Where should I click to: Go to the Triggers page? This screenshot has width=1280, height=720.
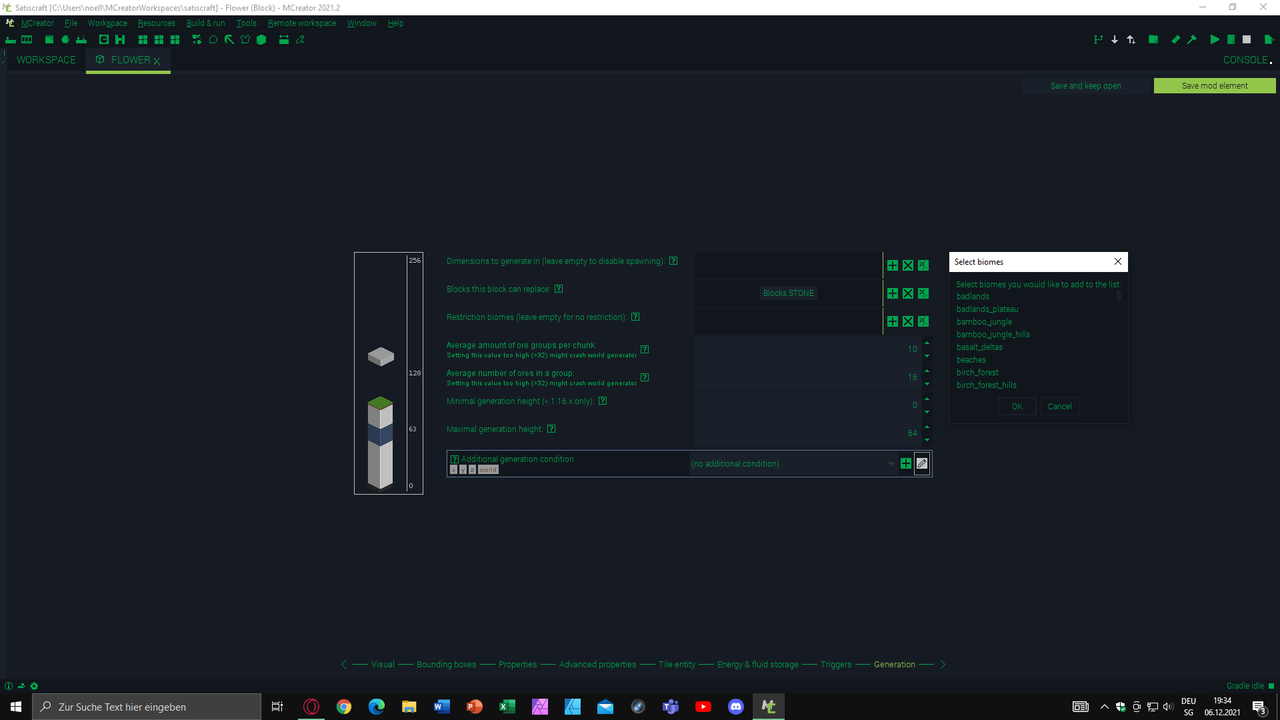tap(836, 664)
